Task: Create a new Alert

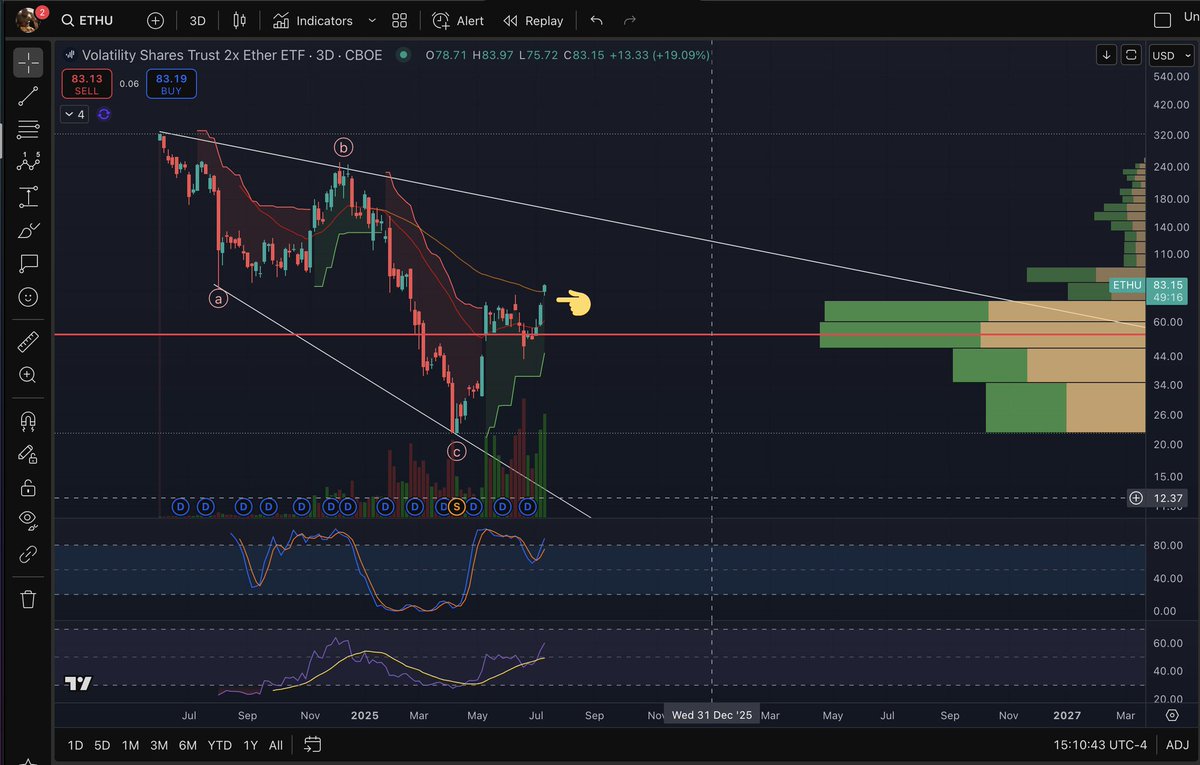Action: [x=458, y=20]
